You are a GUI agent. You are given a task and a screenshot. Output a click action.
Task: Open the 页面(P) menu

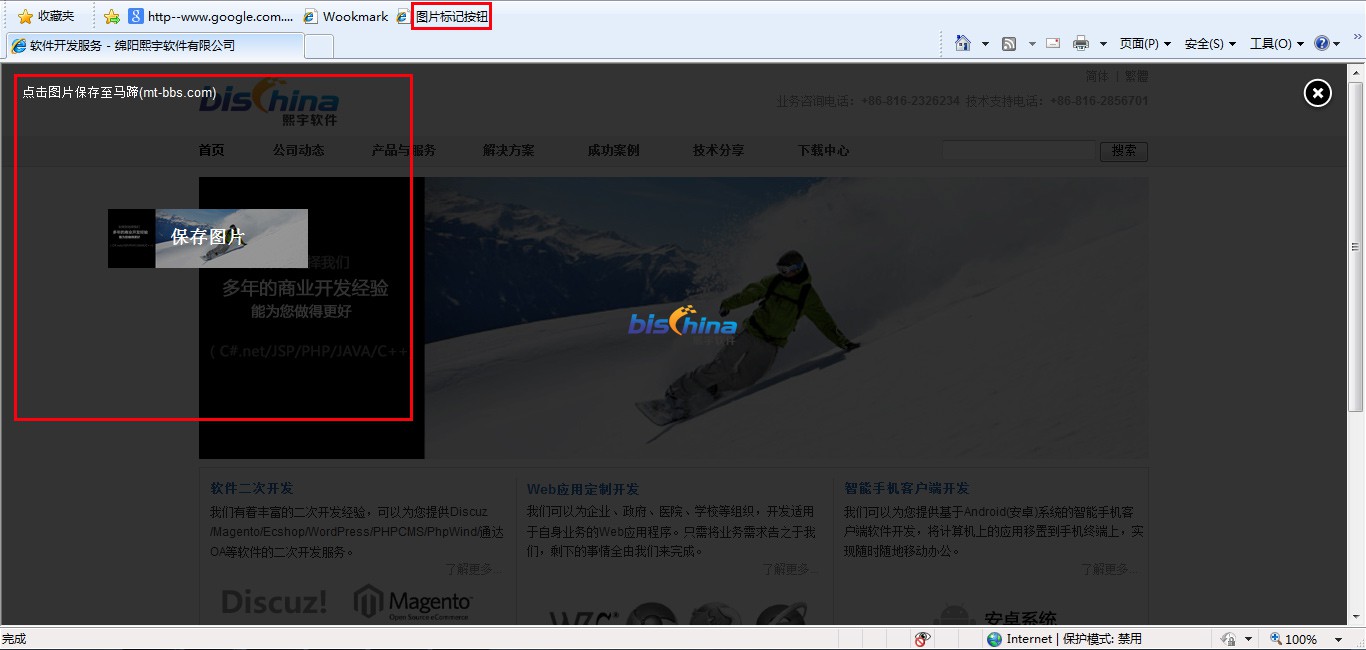pos(1145,44)
